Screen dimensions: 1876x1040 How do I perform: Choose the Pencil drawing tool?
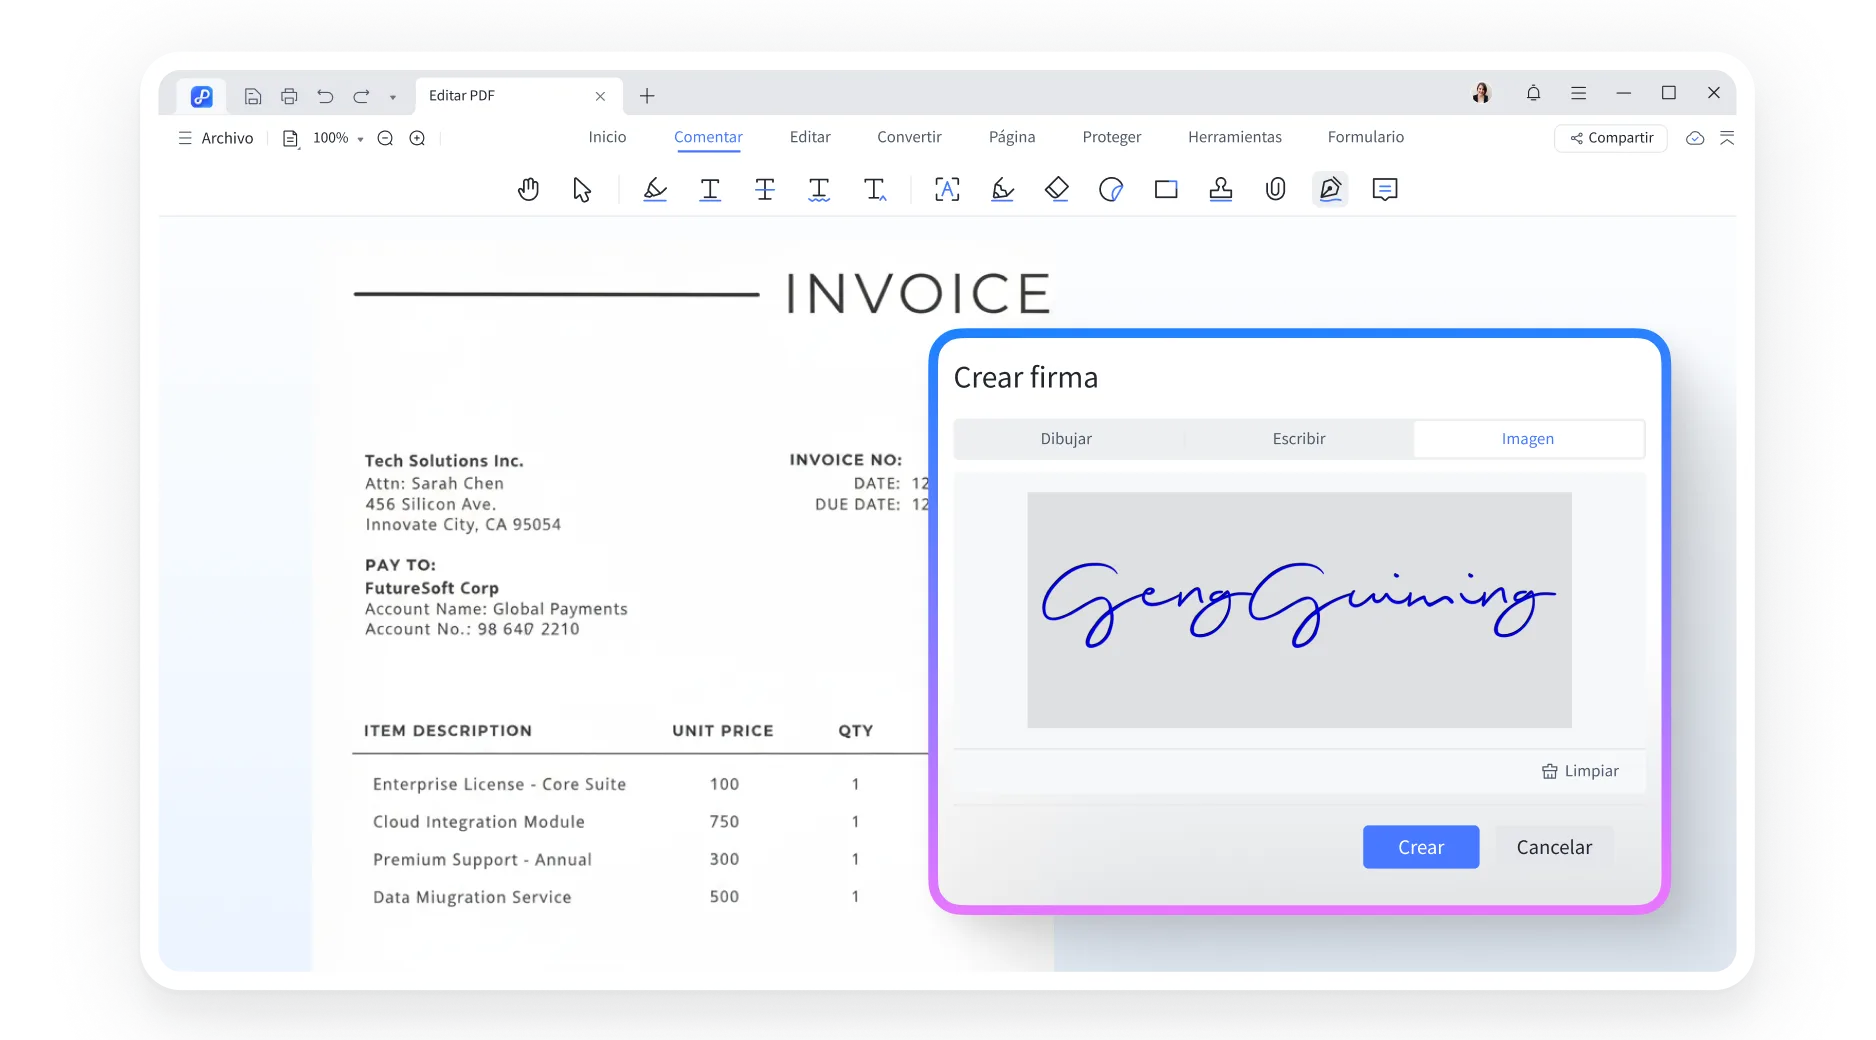pyautogui.click(x=1002, y=189)
